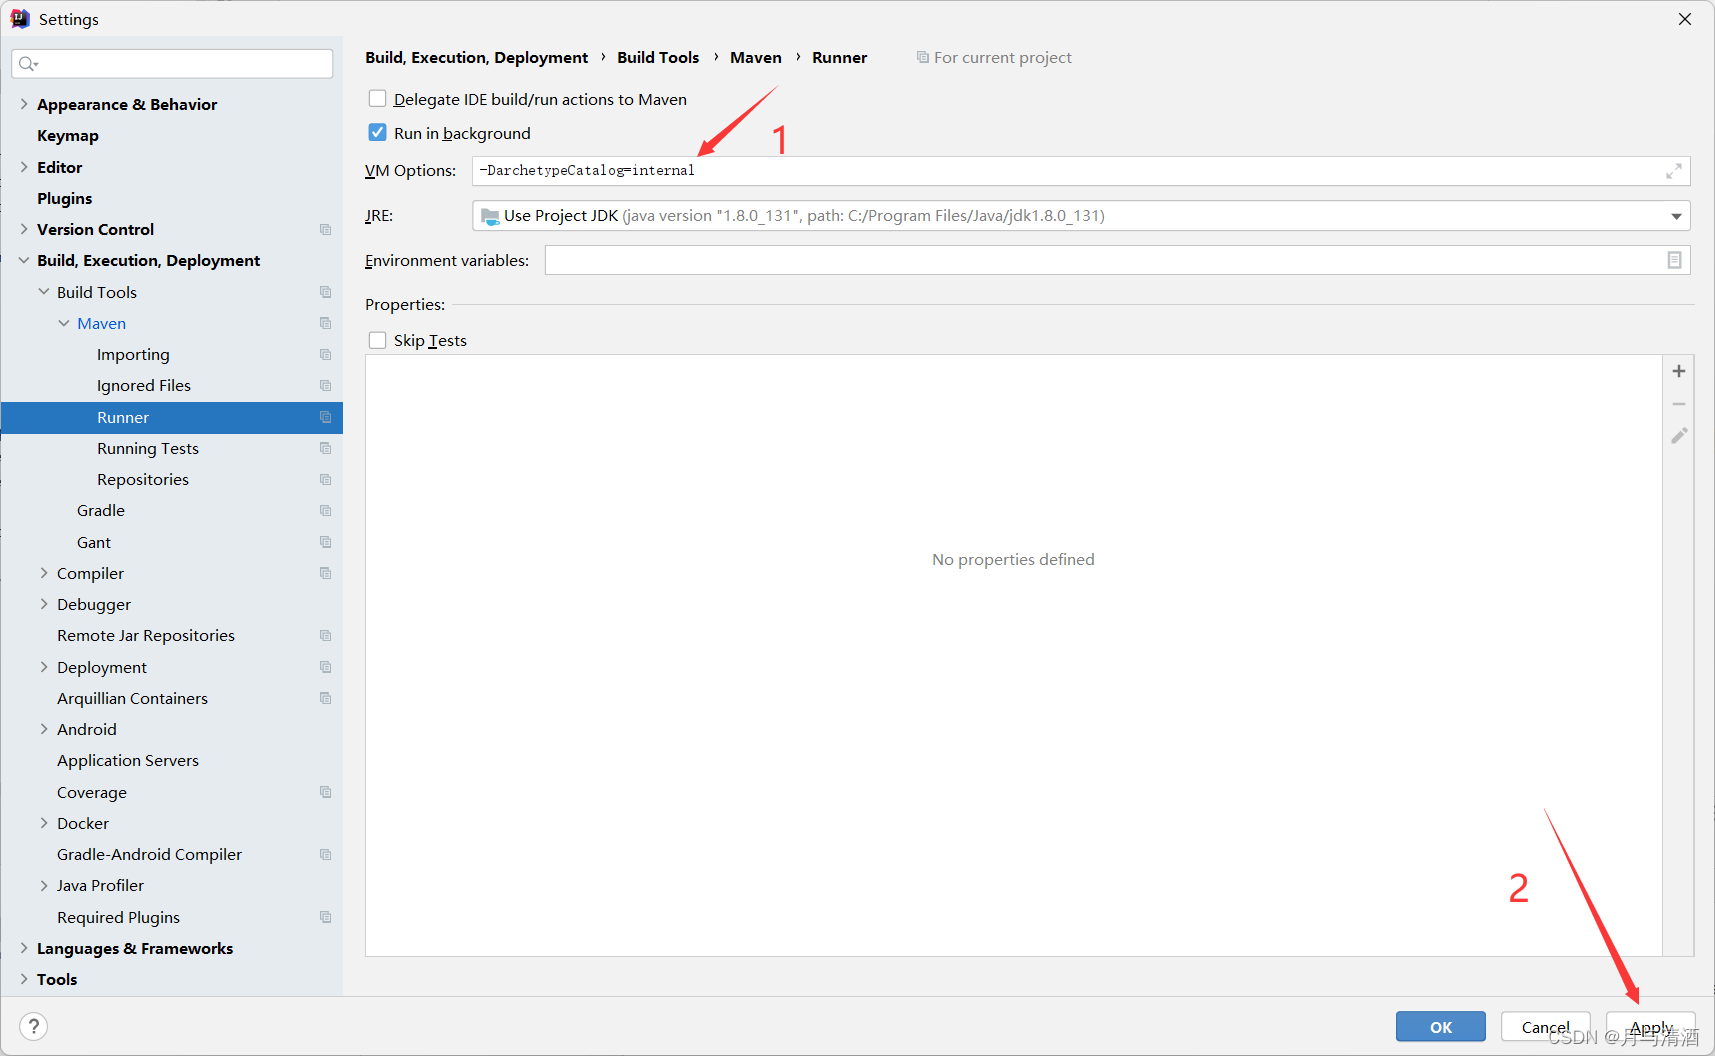
Task: Open Java Profiler settings
Action: point(100,885)
